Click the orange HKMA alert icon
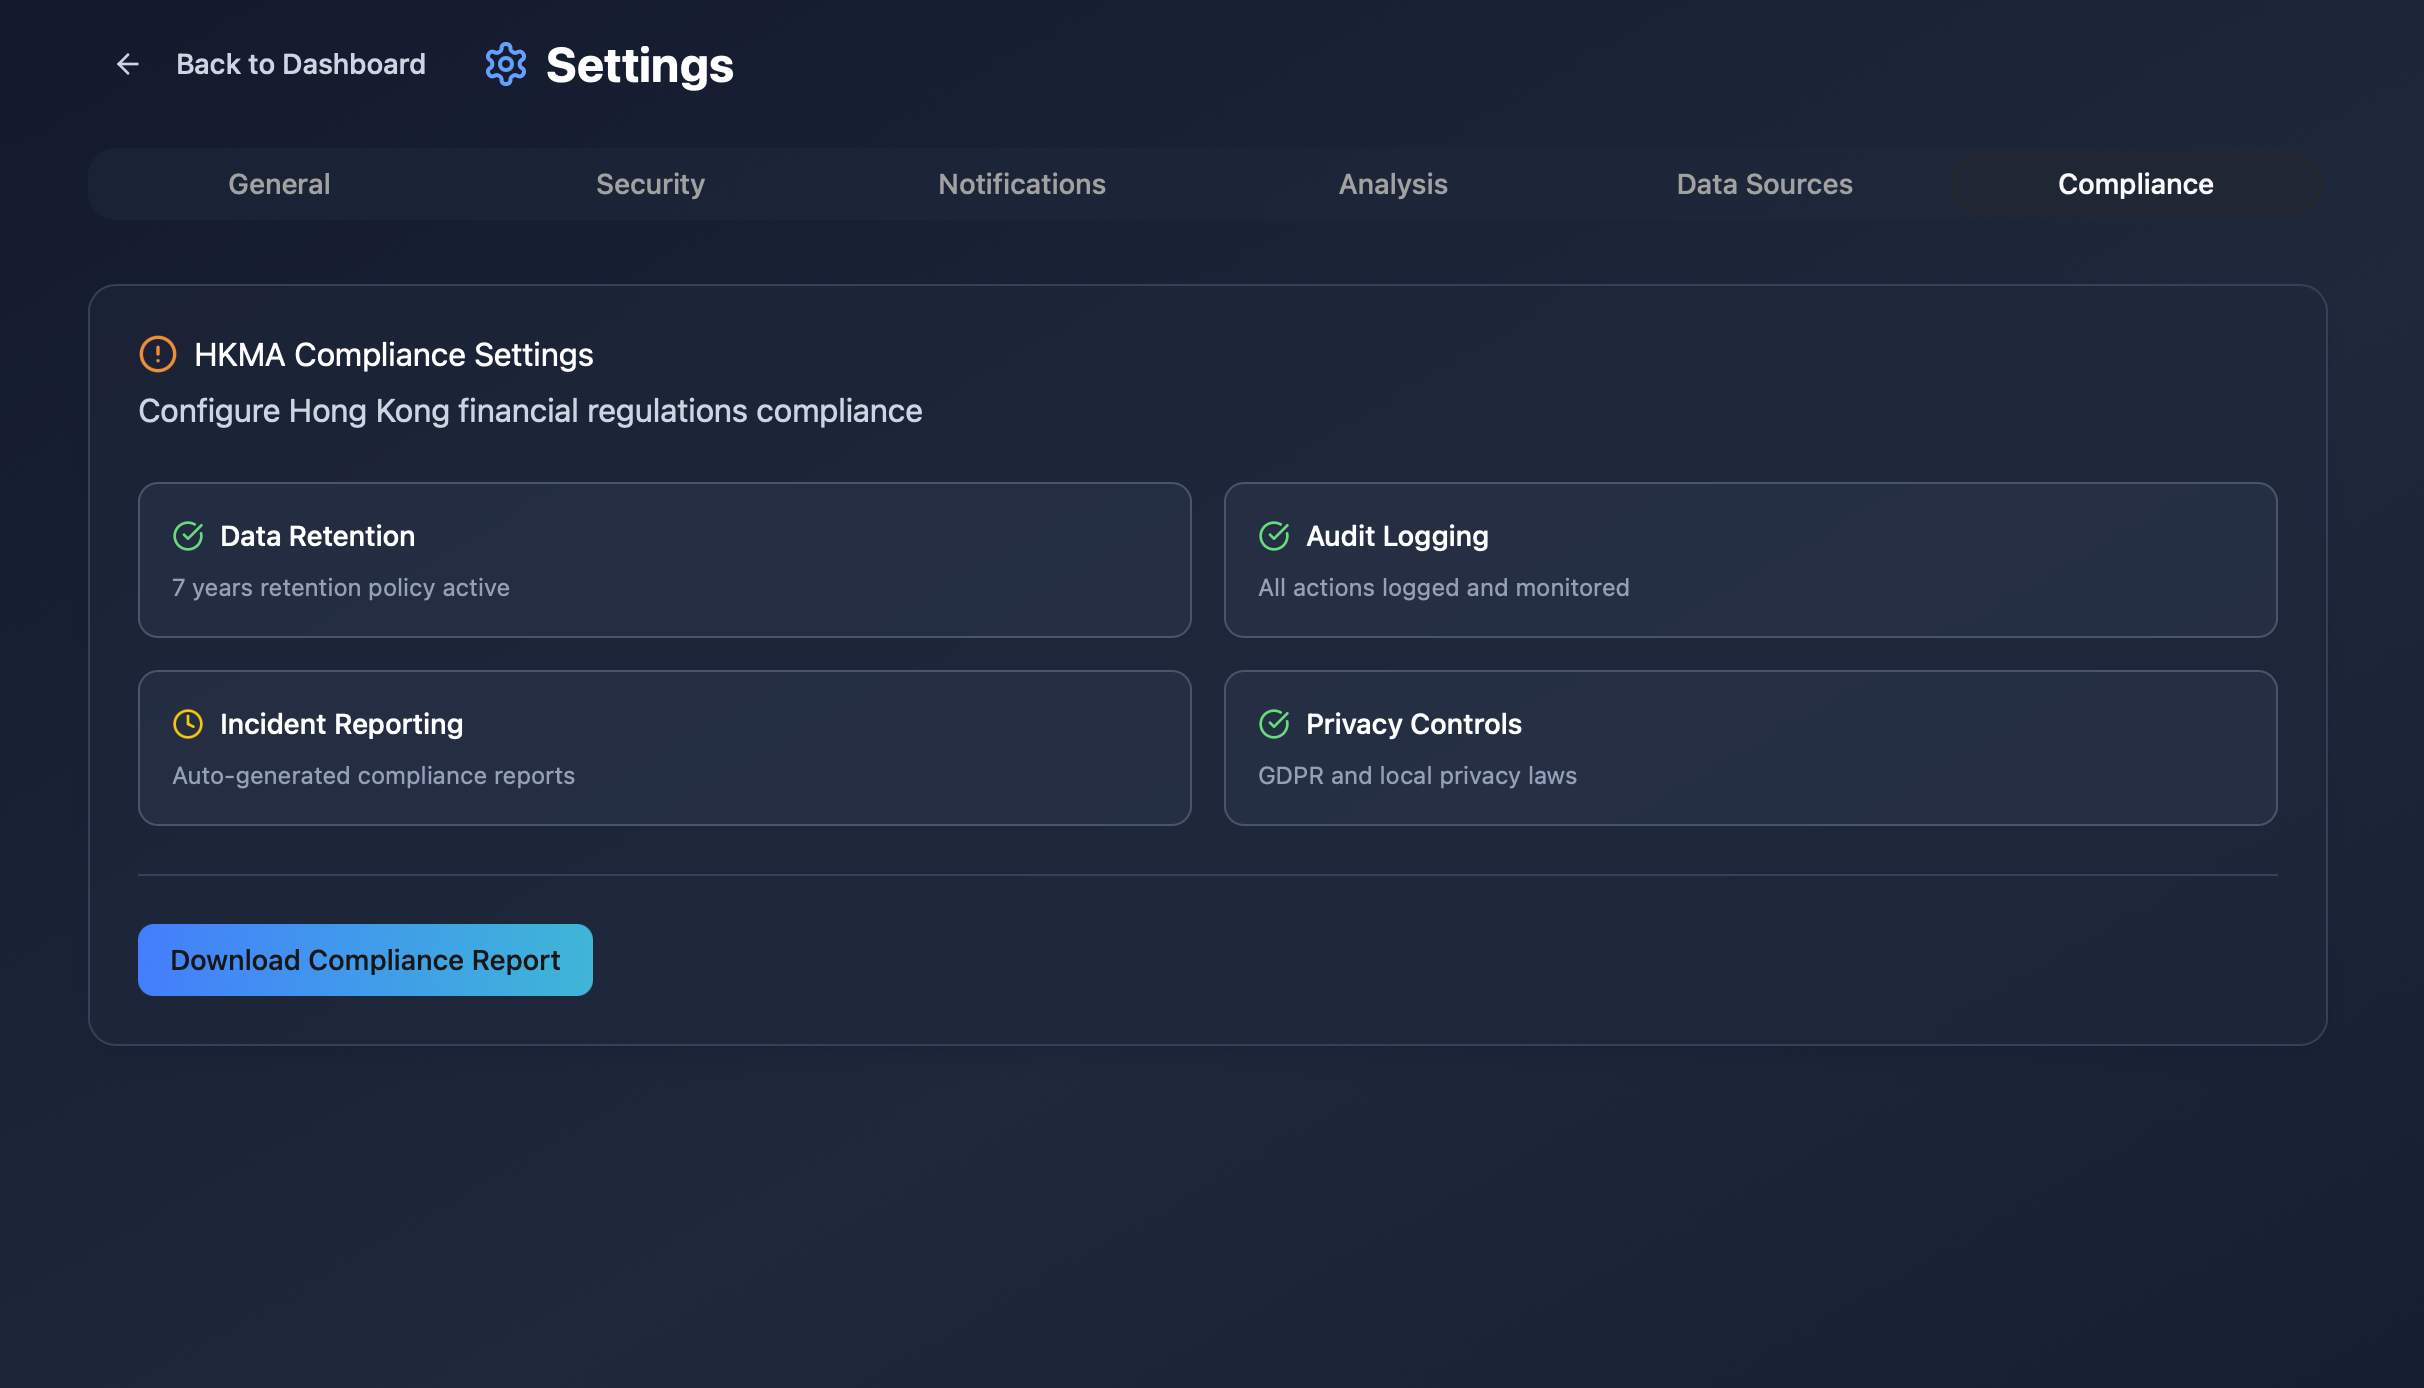Viewport: 2424px width, 1388px height. pos(158,354)
